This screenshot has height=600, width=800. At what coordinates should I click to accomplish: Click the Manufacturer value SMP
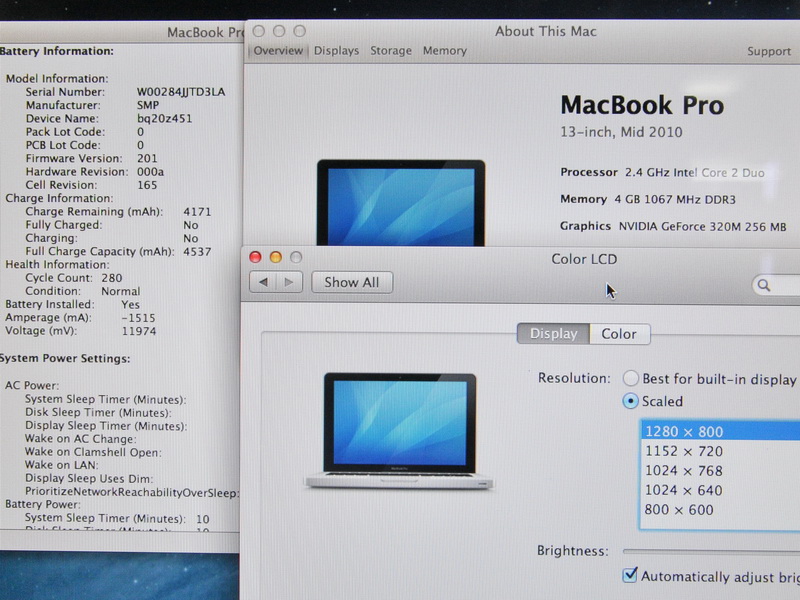148,105
